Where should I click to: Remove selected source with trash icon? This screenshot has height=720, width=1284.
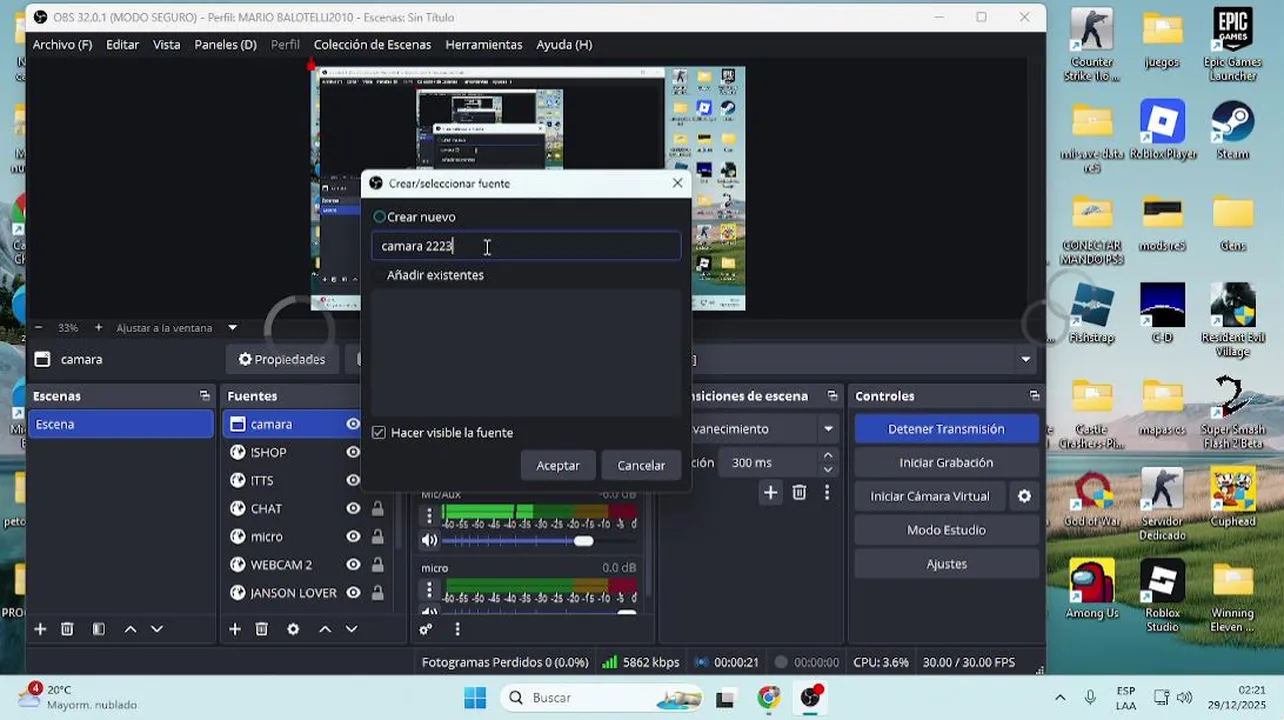click(x=261, y=629)
